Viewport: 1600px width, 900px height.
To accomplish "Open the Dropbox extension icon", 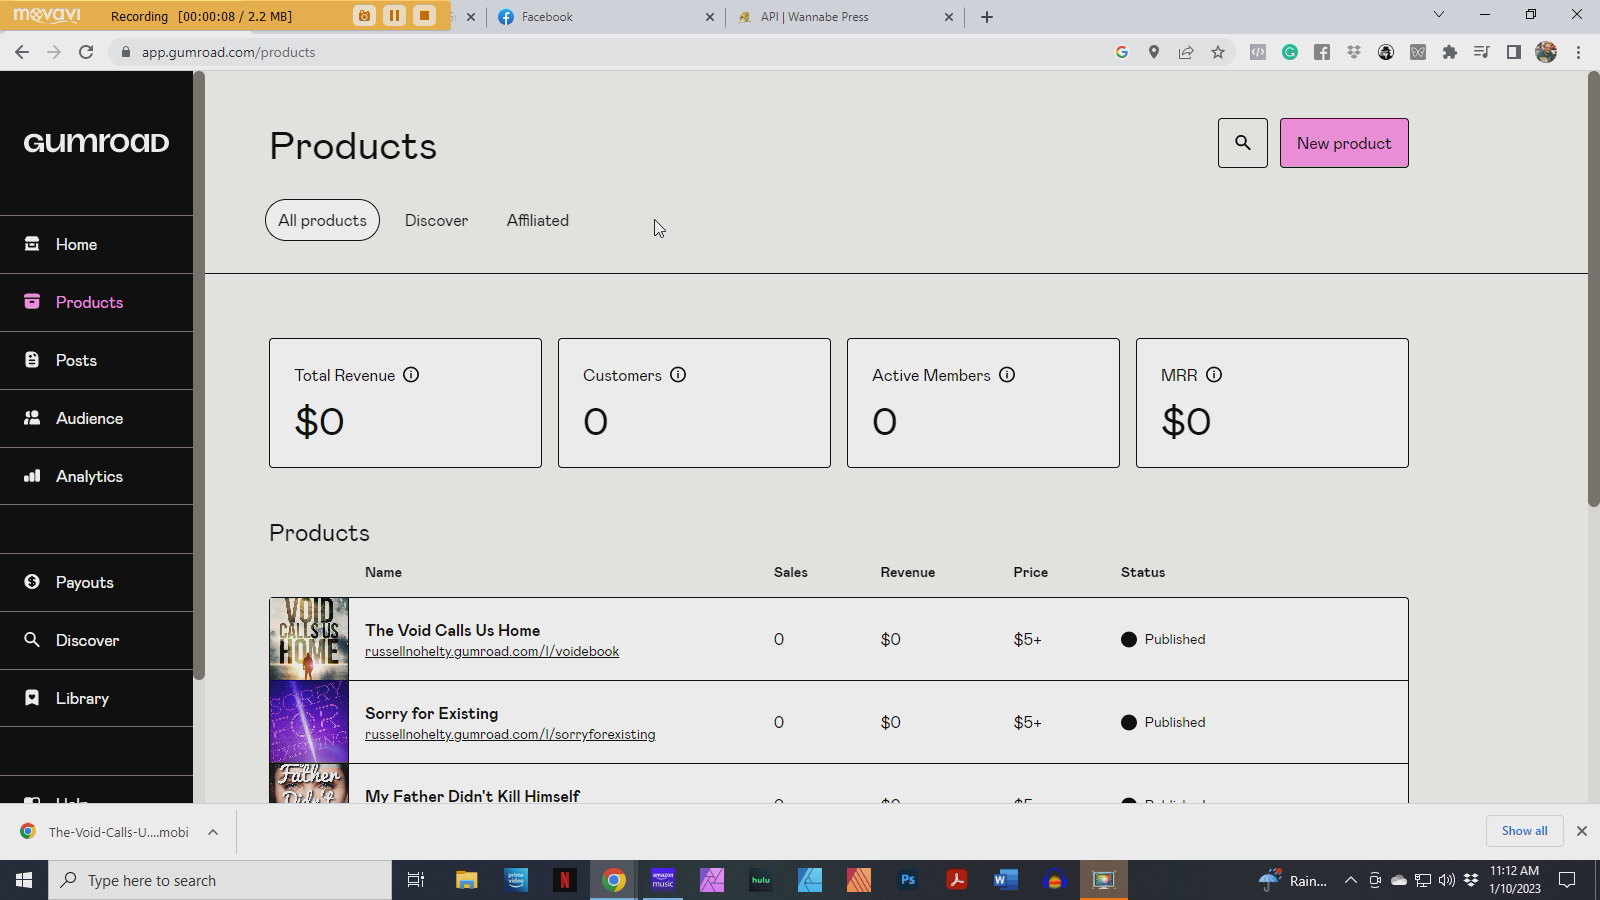I will (1354, 52).
